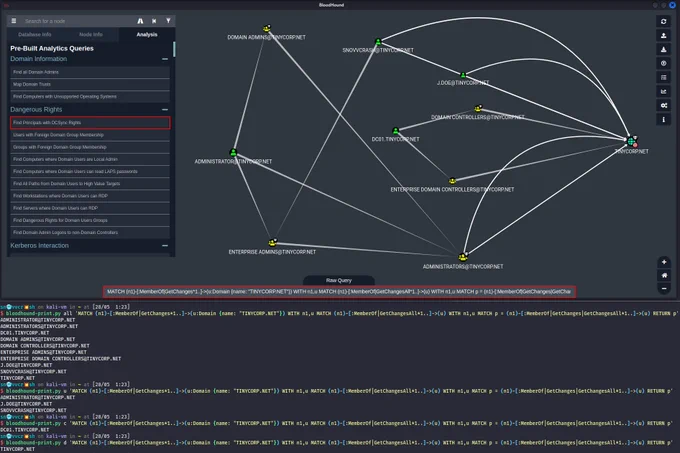Open the about info icon
680x453 pixels.
coord(664,119)
